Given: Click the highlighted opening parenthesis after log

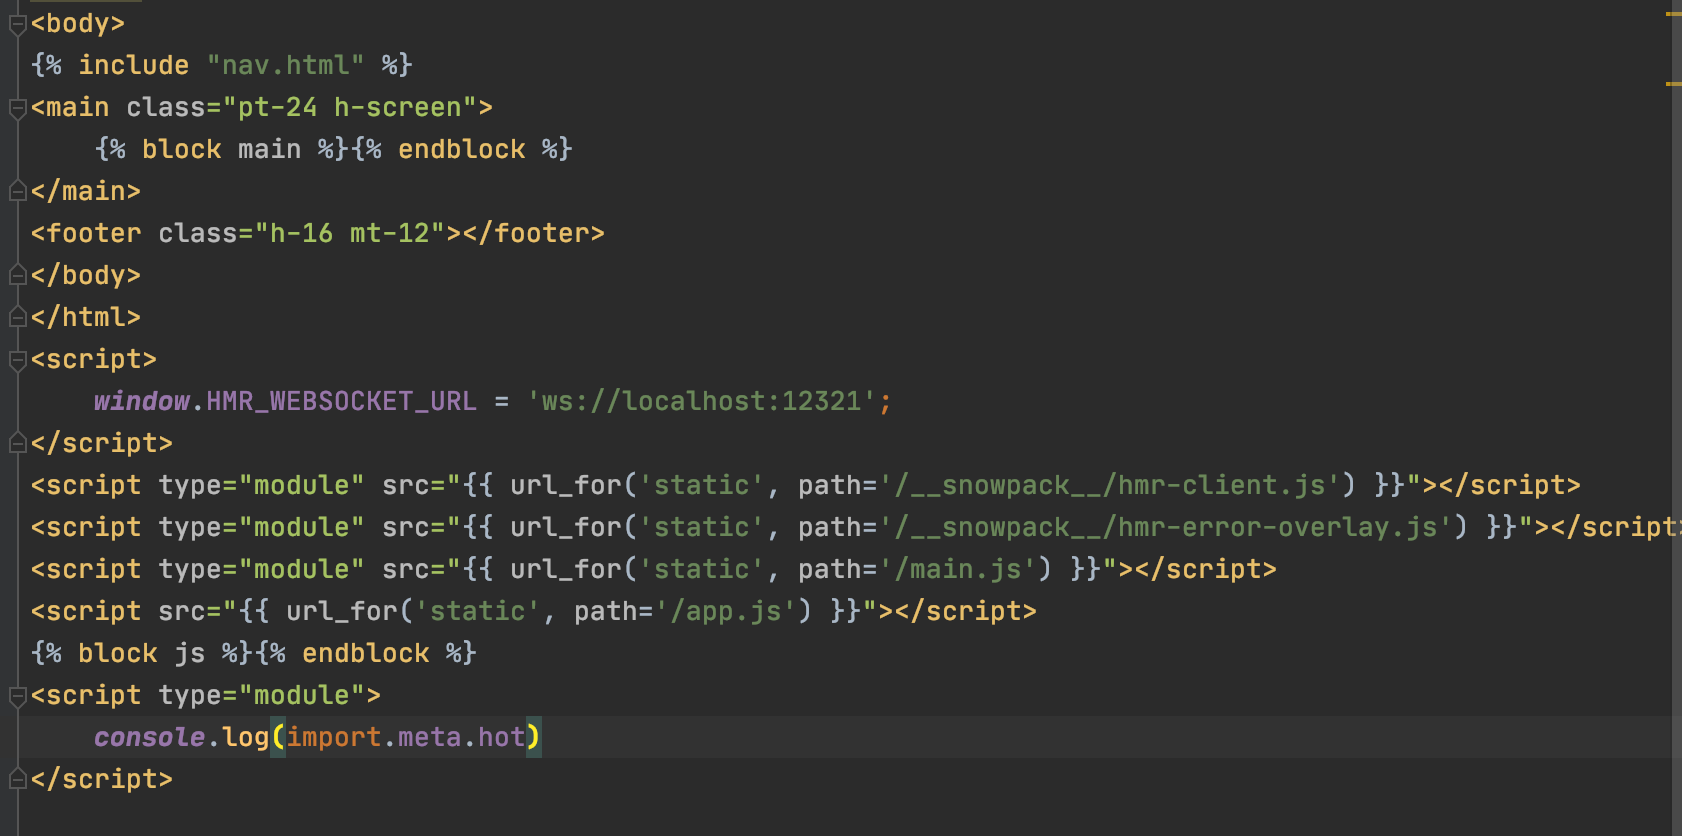Looking at the screenshot, I should click(278, 737).
